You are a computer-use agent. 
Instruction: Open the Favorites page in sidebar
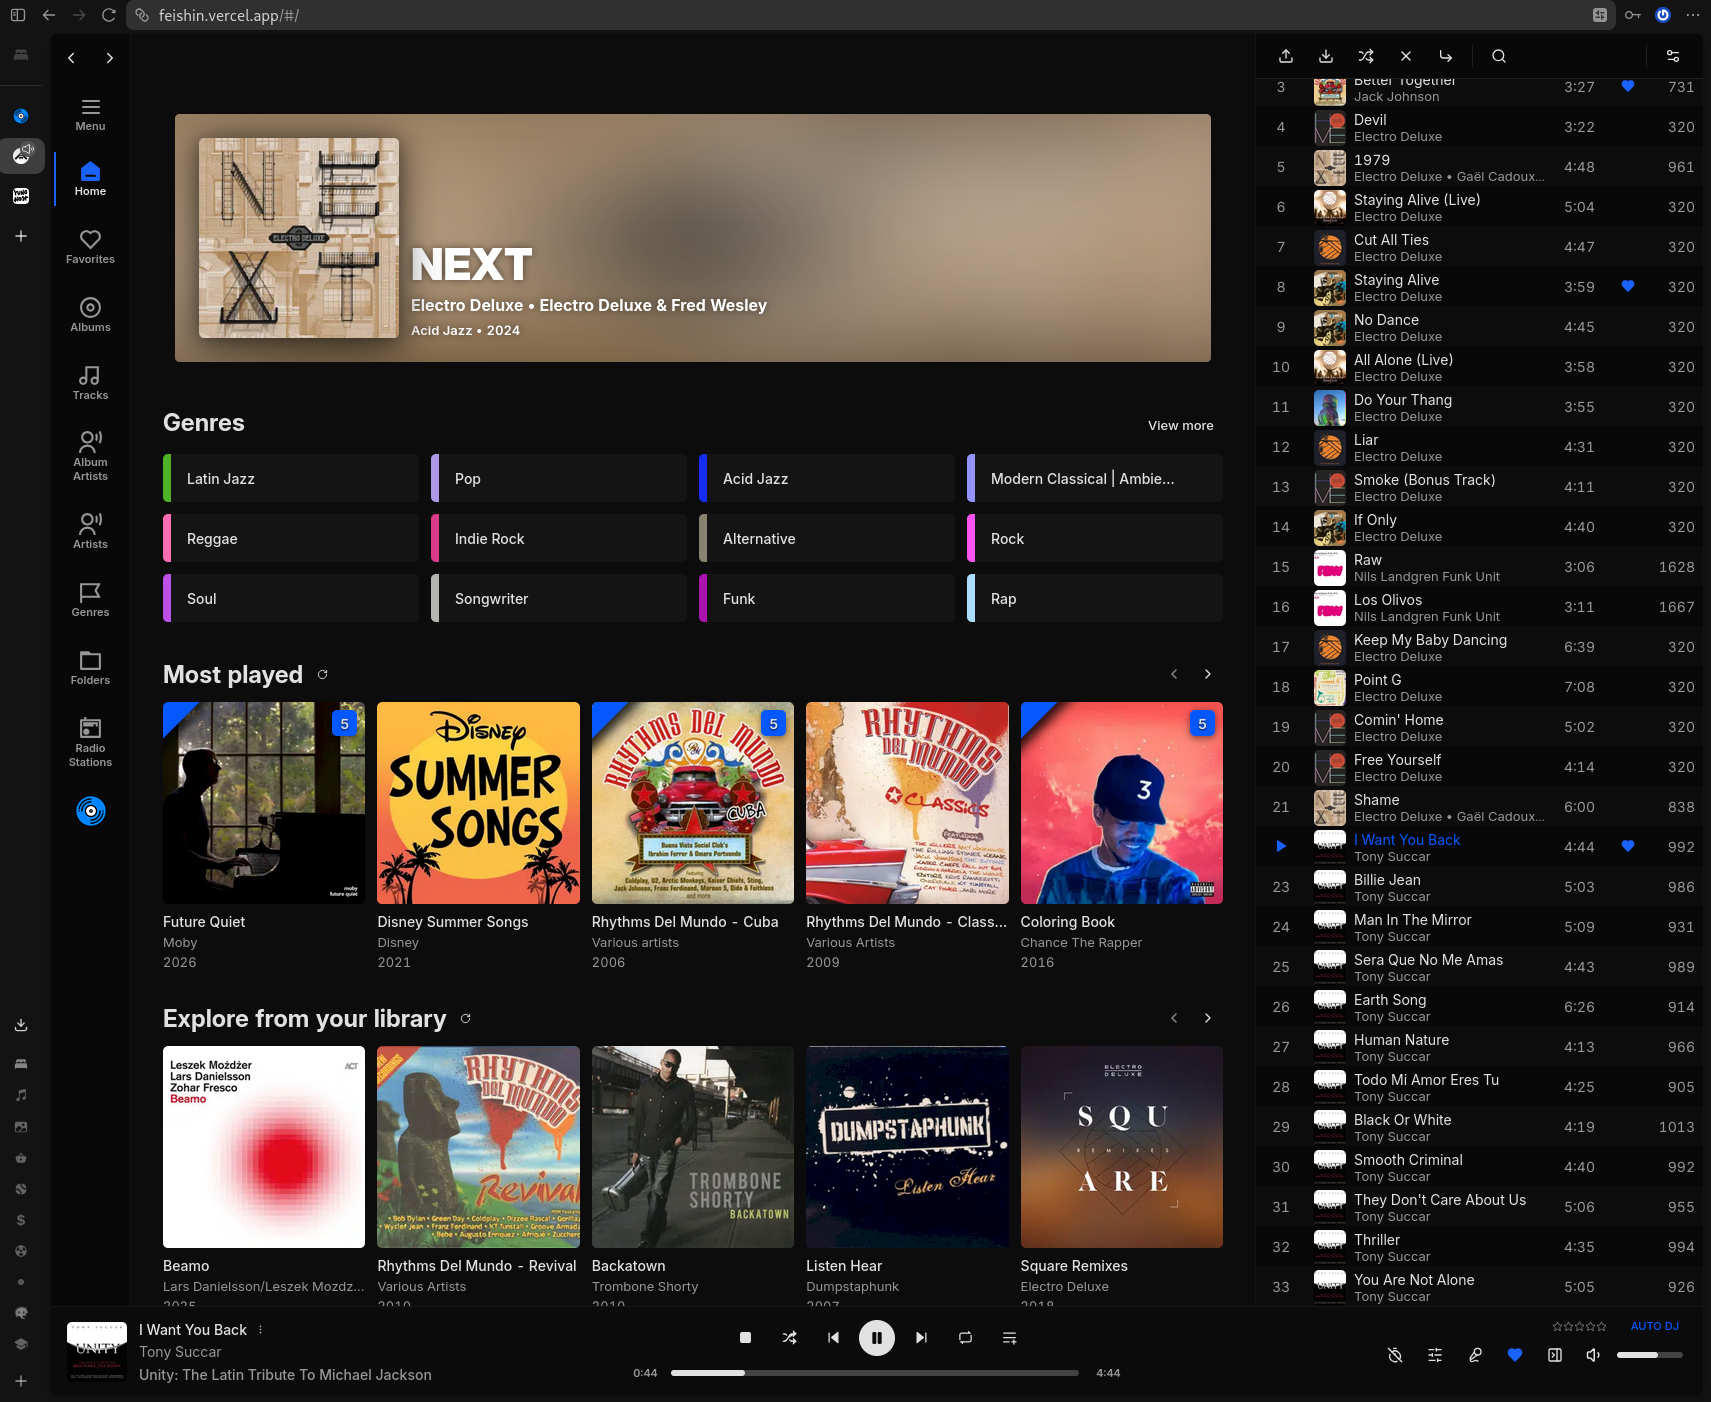click(90, 246)
